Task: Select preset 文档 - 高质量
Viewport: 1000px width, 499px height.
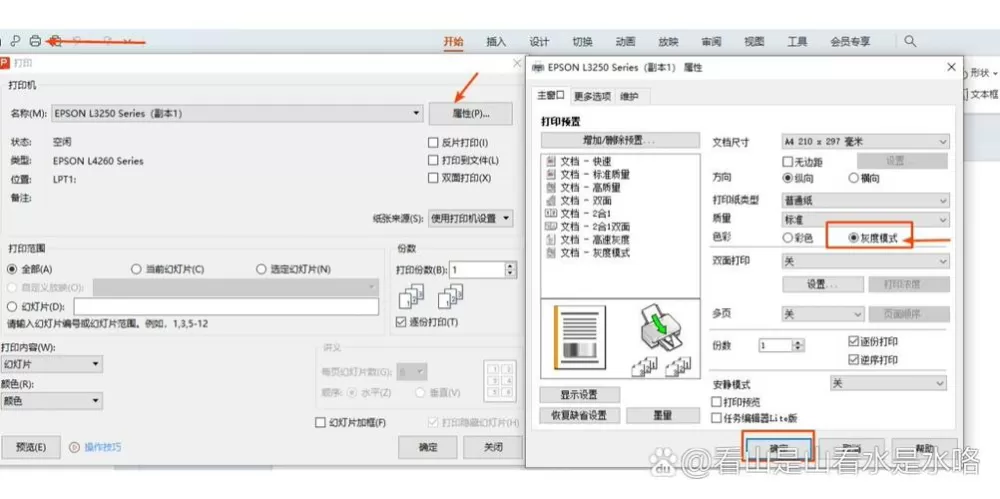Action: (x=584, y=188)
